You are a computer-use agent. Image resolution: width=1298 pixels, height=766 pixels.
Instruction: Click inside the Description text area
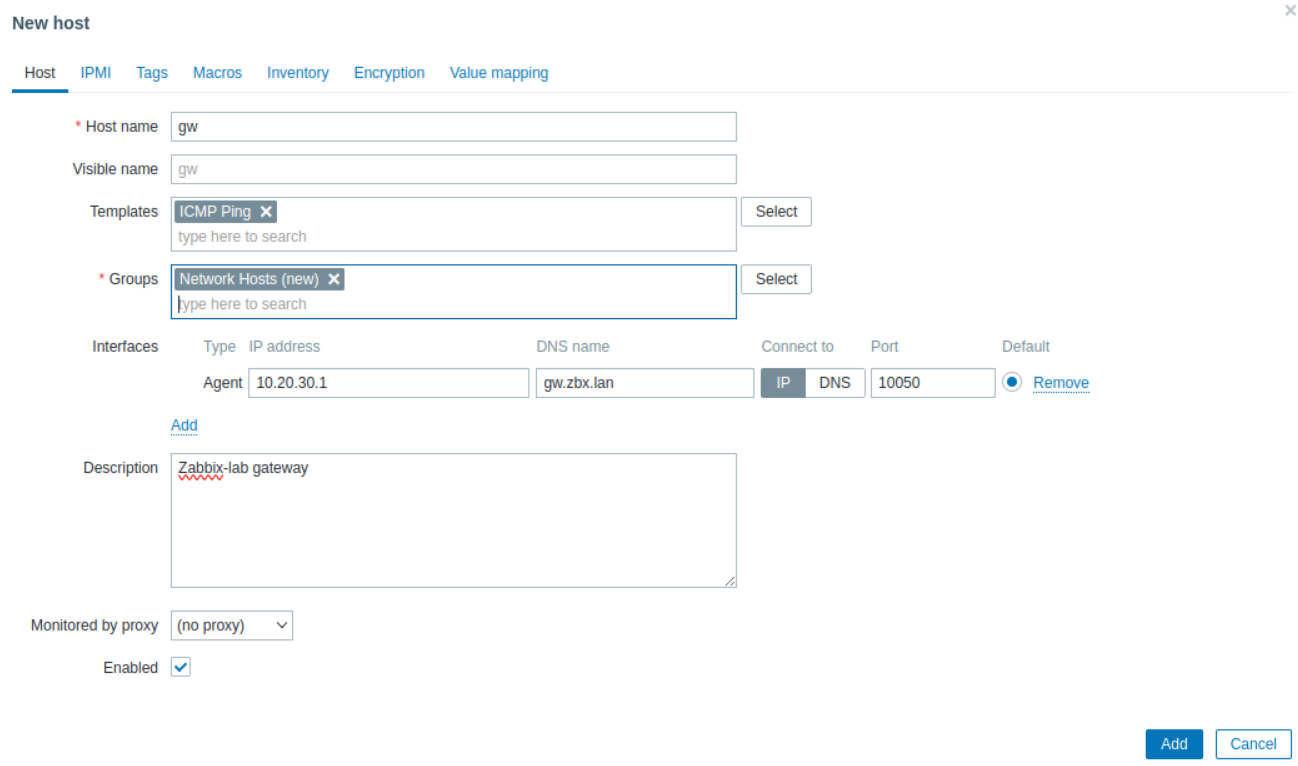pos(454,520)
